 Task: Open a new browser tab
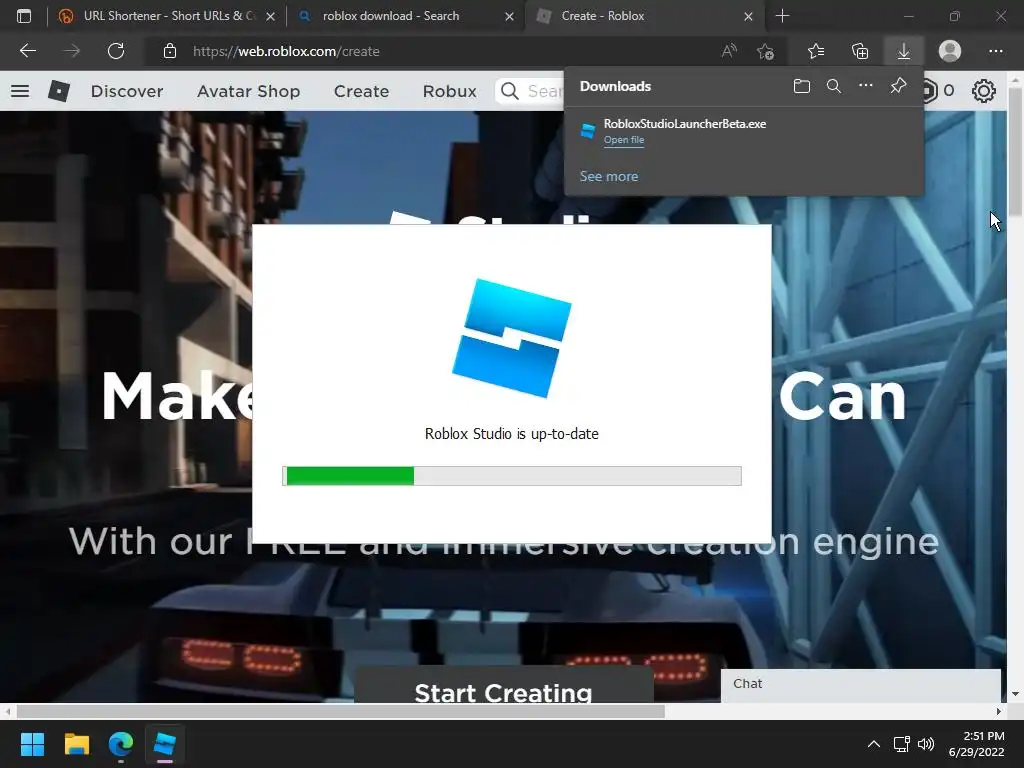click(782, 16)
